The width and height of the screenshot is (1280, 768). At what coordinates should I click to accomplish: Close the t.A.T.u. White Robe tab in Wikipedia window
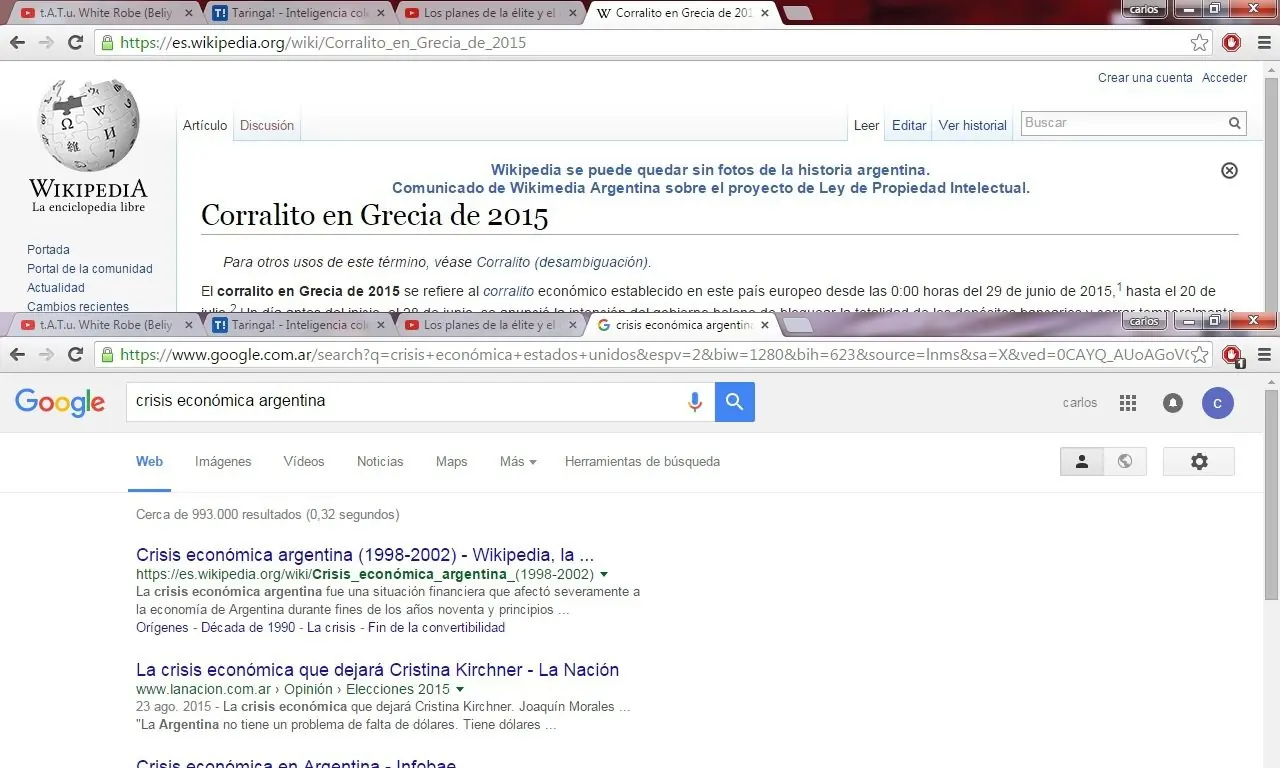click(x=189, y=14)
